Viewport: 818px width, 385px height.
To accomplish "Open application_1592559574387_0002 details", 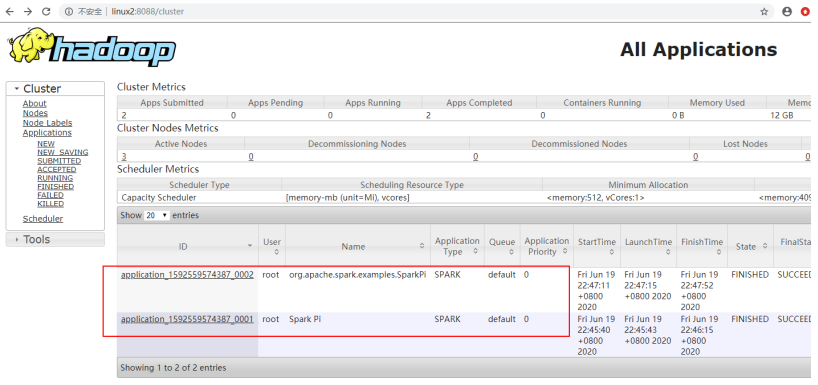I will click(x=187, y=274).
